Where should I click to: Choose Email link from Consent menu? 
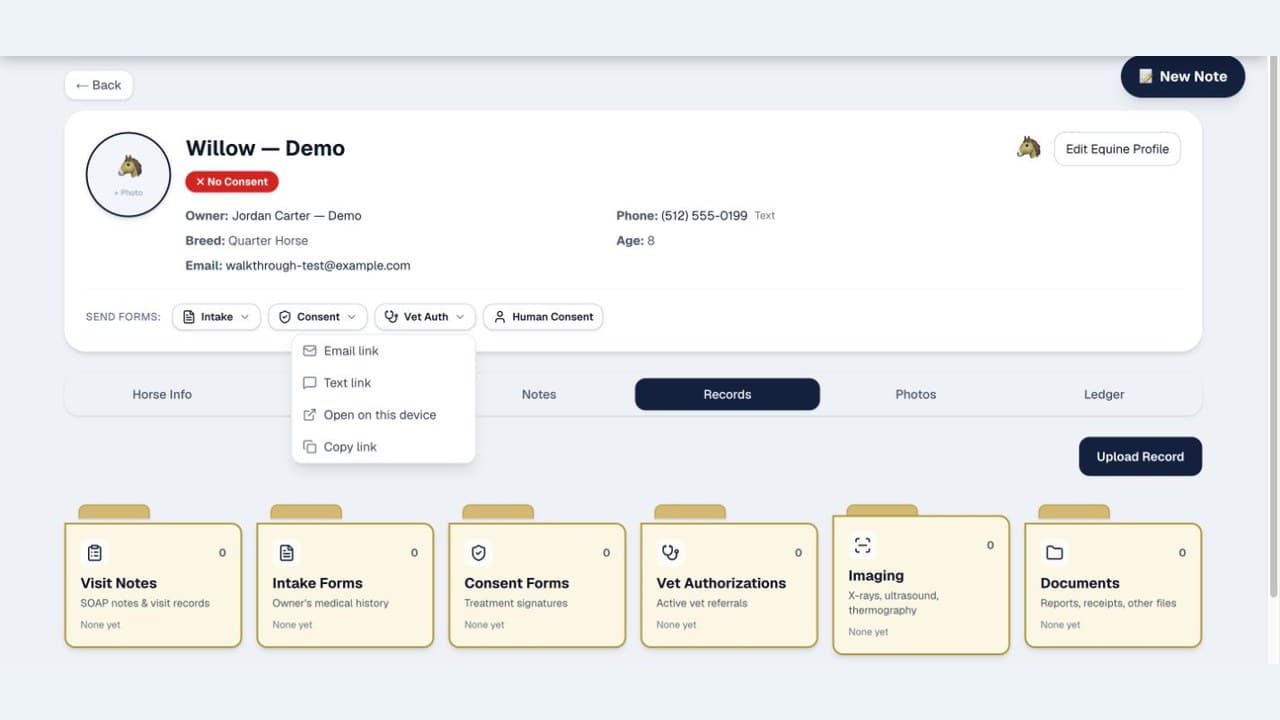[x=383, y=351]
